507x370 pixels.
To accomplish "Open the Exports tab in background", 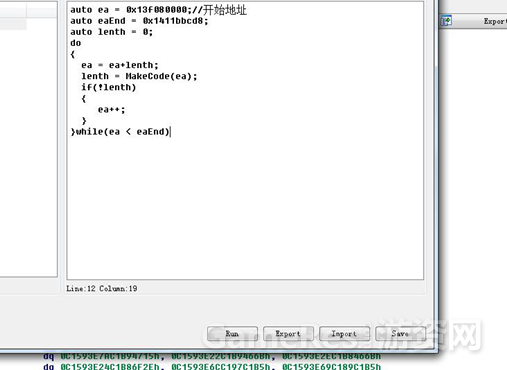I will (495, 21).
